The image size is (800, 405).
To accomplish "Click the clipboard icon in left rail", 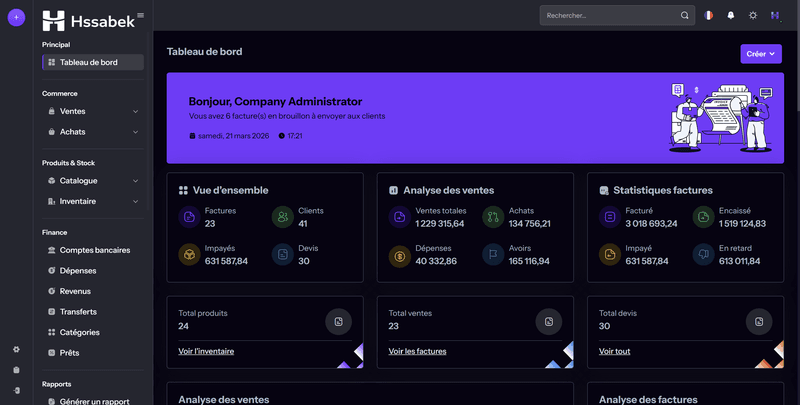I will [16, 369].
